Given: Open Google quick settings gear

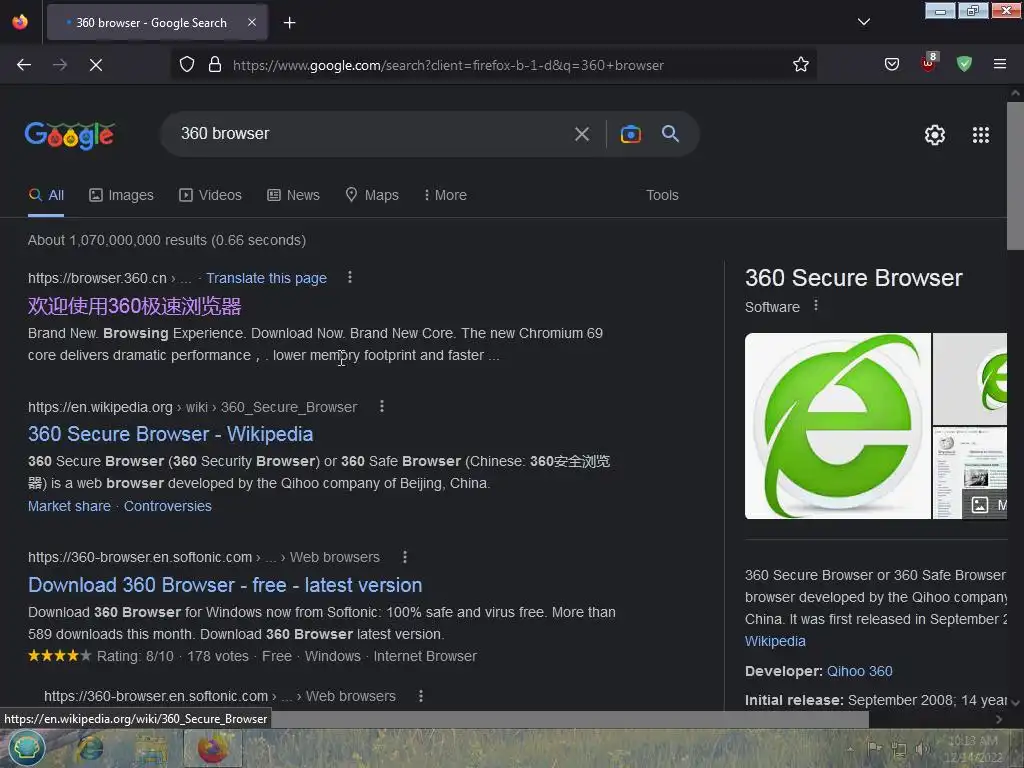Looking at the screenshot, I should (935, 135).
